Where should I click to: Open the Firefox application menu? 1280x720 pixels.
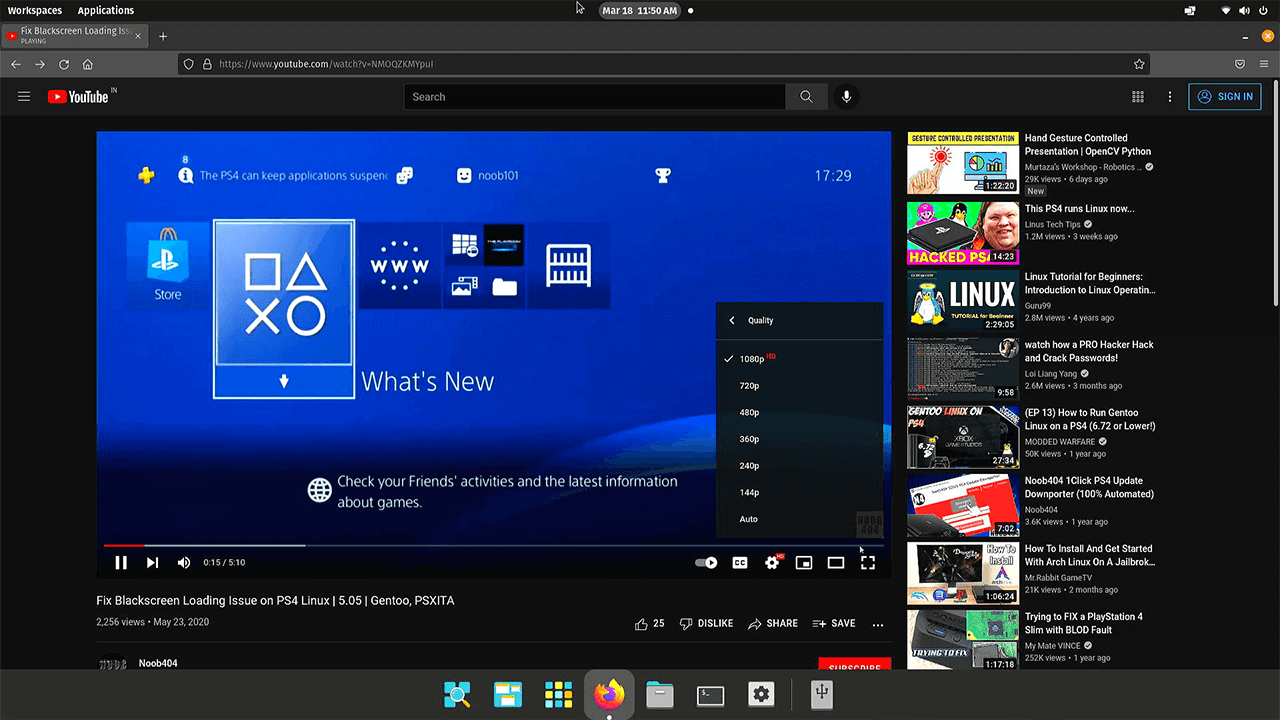pos(1264,64)
